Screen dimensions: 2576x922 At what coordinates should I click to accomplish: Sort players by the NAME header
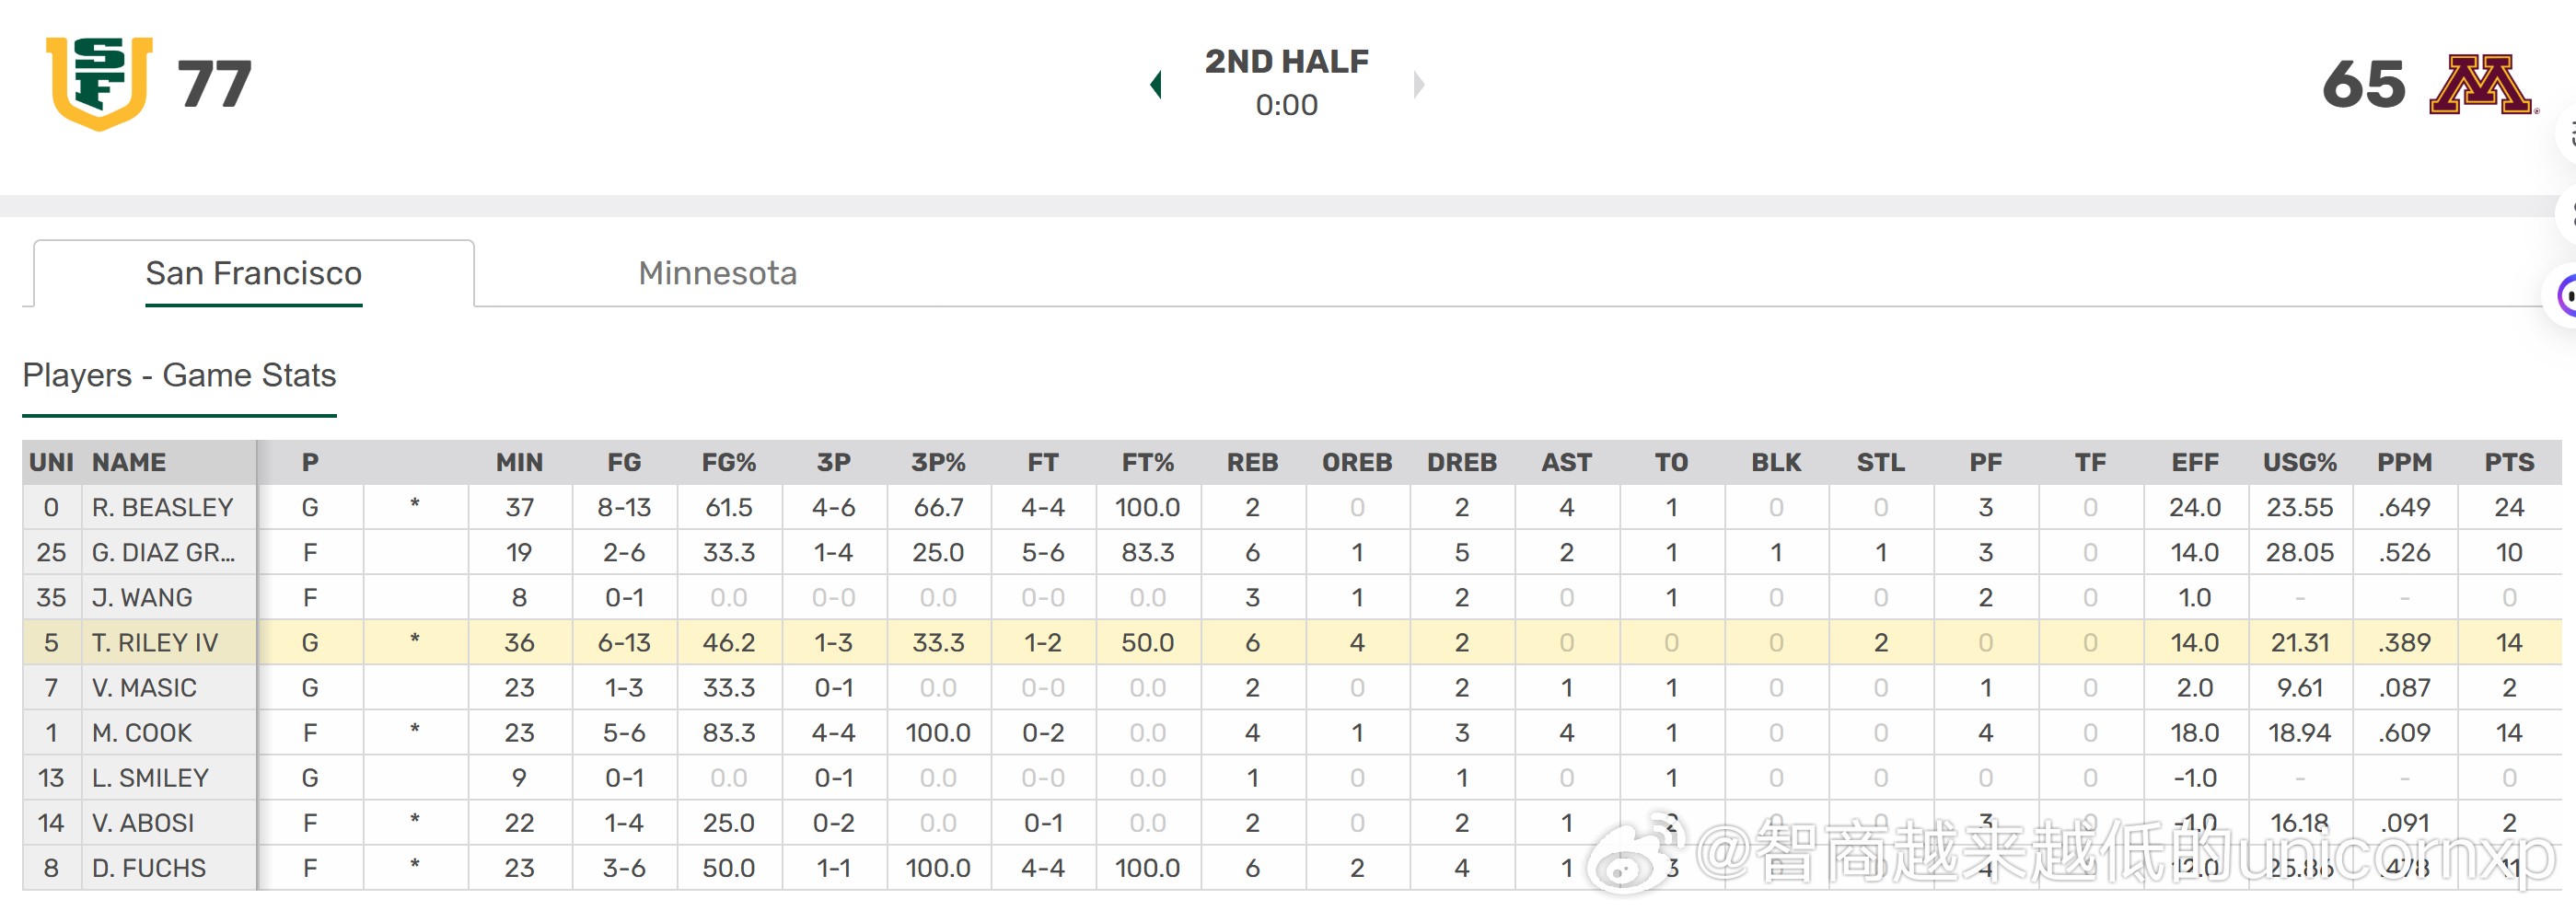coord(129,462)
